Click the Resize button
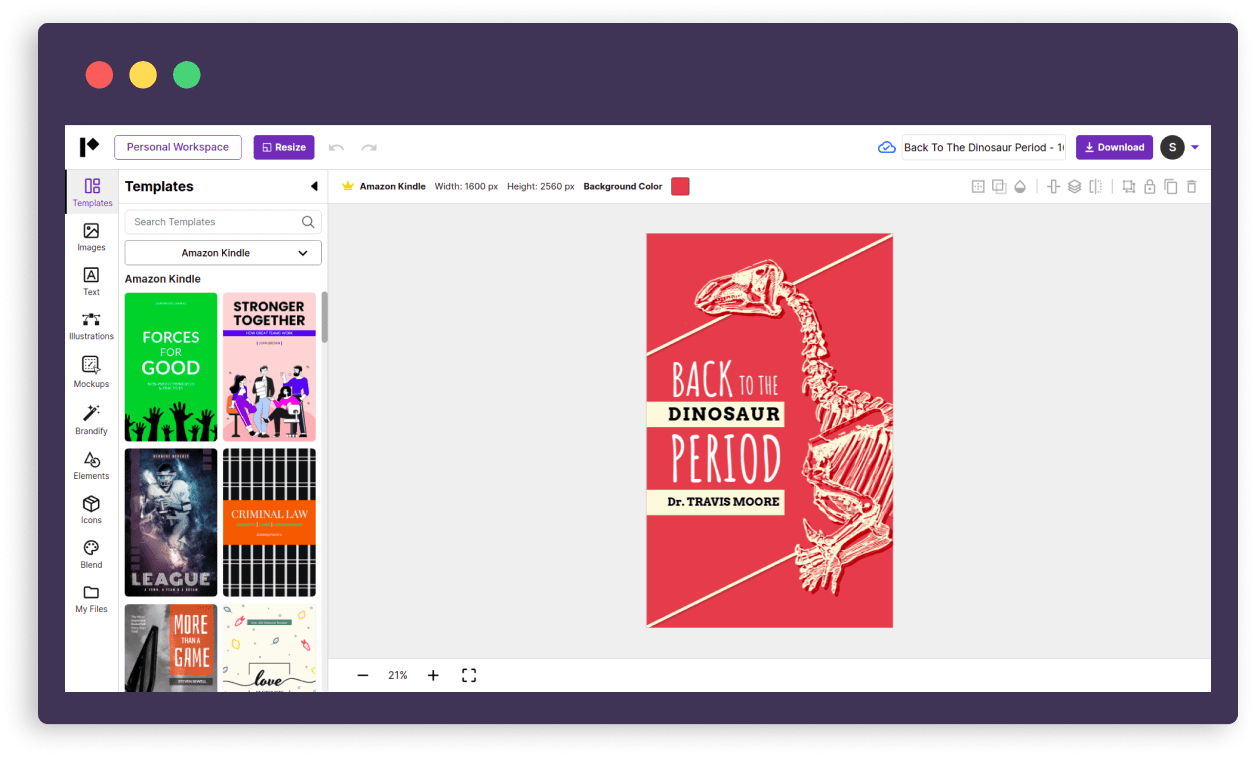The image size is (1256, 758). click(x=284, y=147)
